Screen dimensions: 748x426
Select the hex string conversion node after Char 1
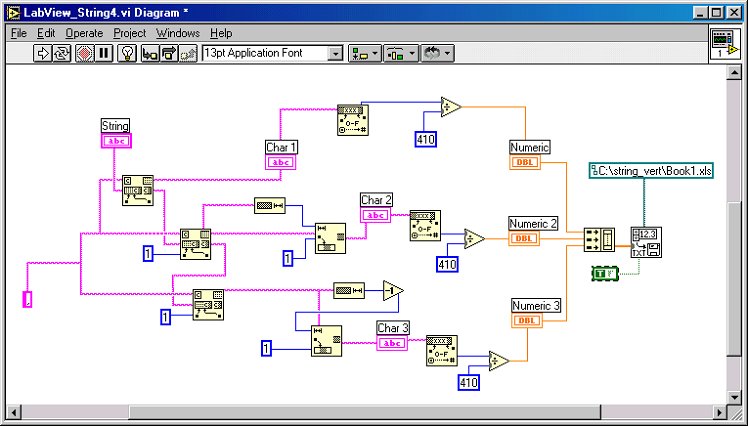click(353, 120)
